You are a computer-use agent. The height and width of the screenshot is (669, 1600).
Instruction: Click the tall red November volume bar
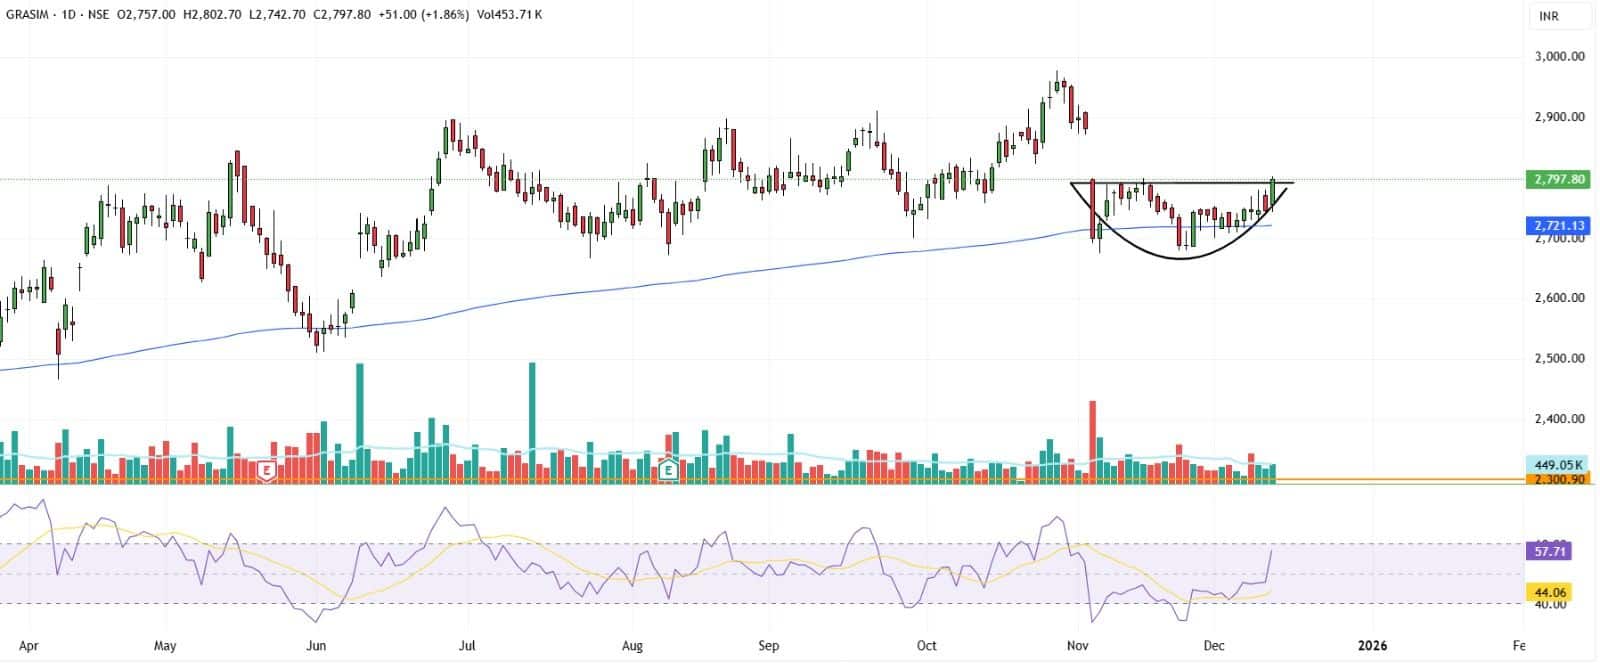click(1093, 442)
